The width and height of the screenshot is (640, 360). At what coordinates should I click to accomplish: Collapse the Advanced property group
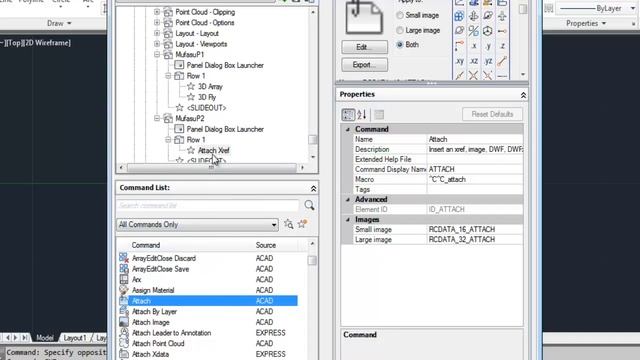click(x=348, y=200)
